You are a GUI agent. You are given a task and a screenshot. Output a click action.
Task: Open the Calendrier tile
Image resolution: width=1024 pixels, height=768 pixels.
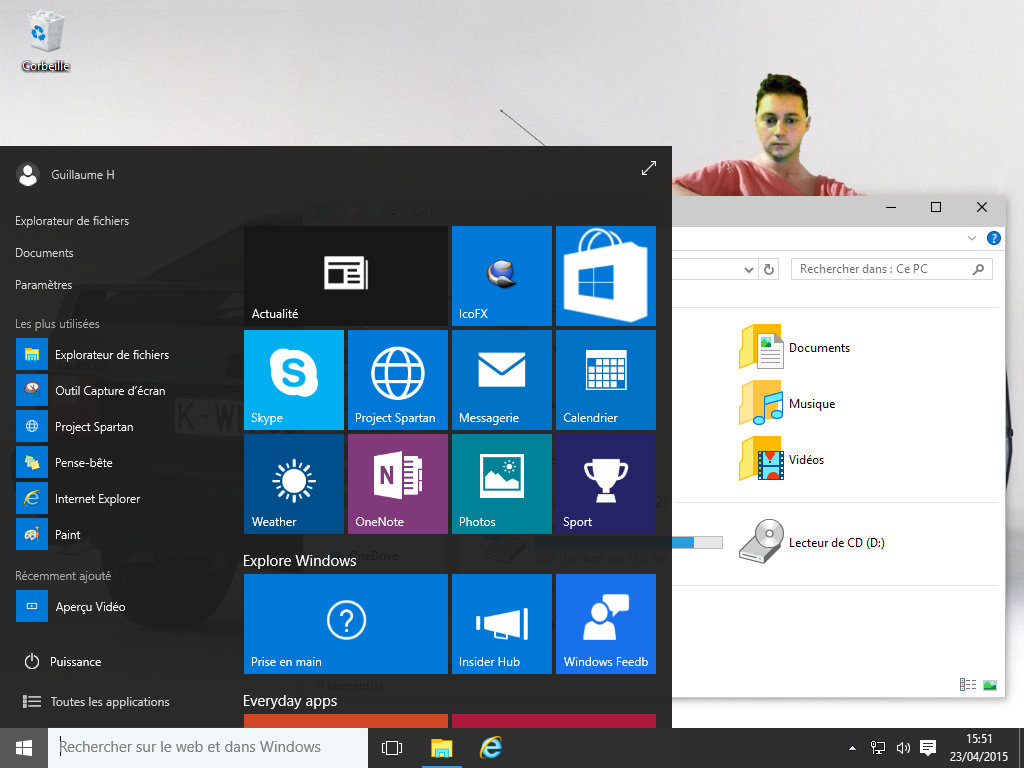[605, 379]
